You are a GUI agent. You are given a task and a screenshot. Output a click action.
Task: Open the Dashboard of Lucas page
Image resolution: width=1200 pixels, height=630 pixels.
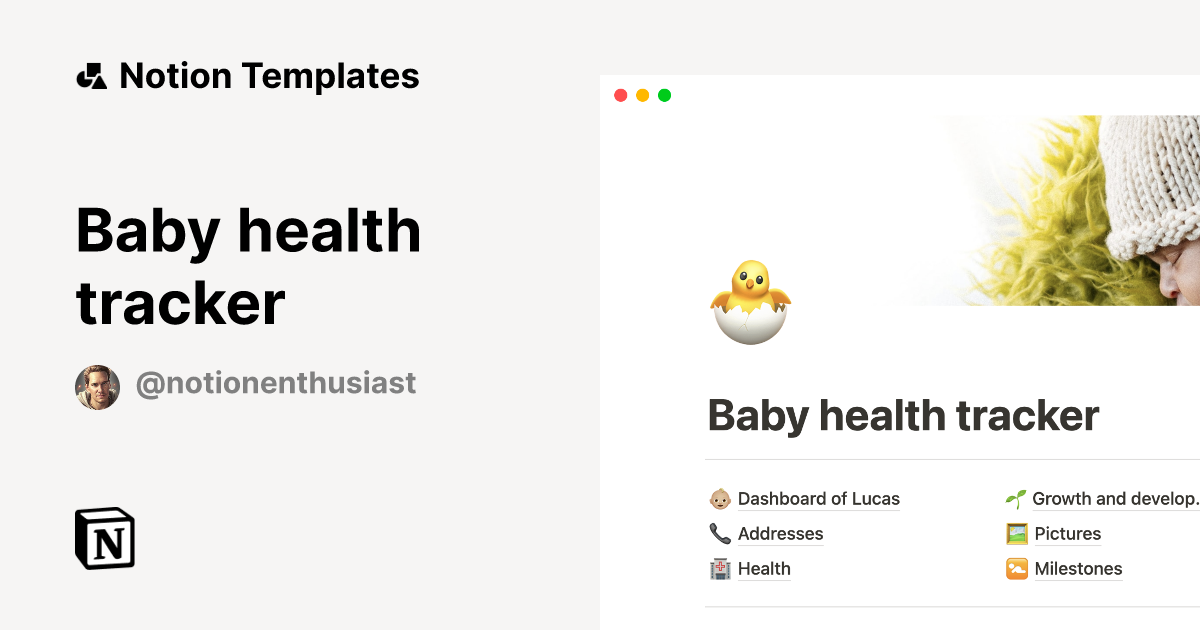(x=818, y=499)
